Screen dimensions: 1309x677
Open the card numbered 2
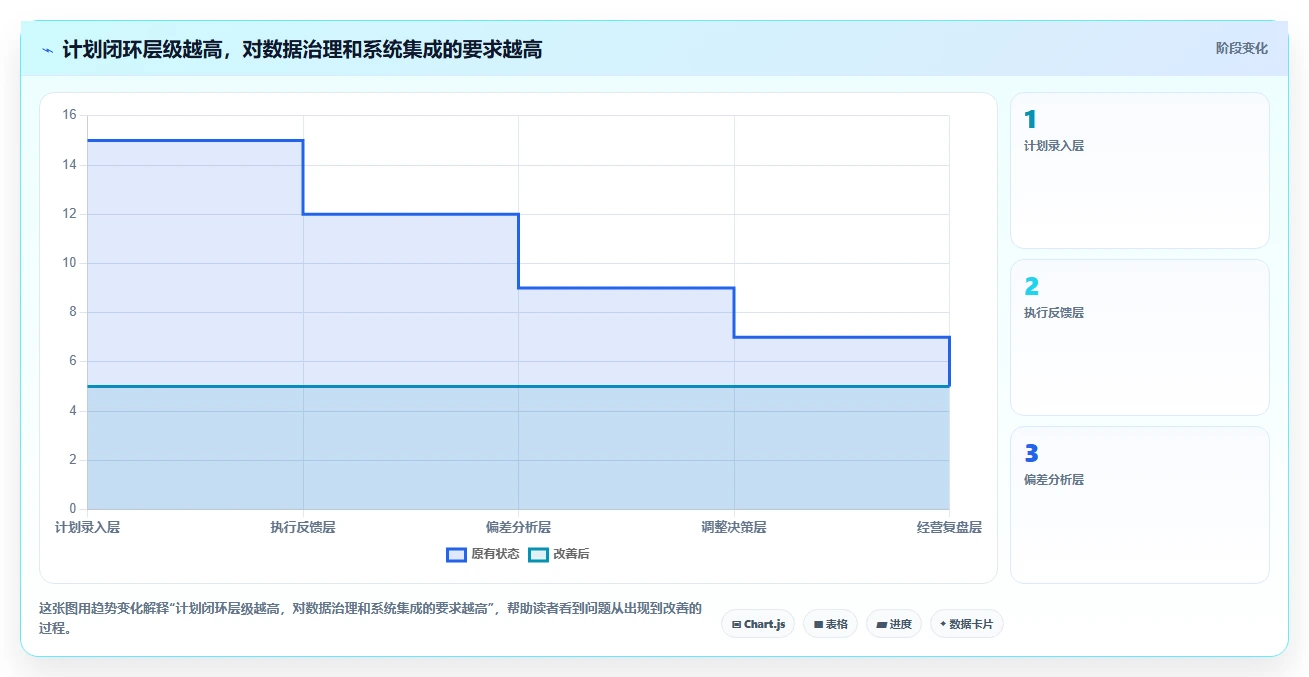[1140, 337]
